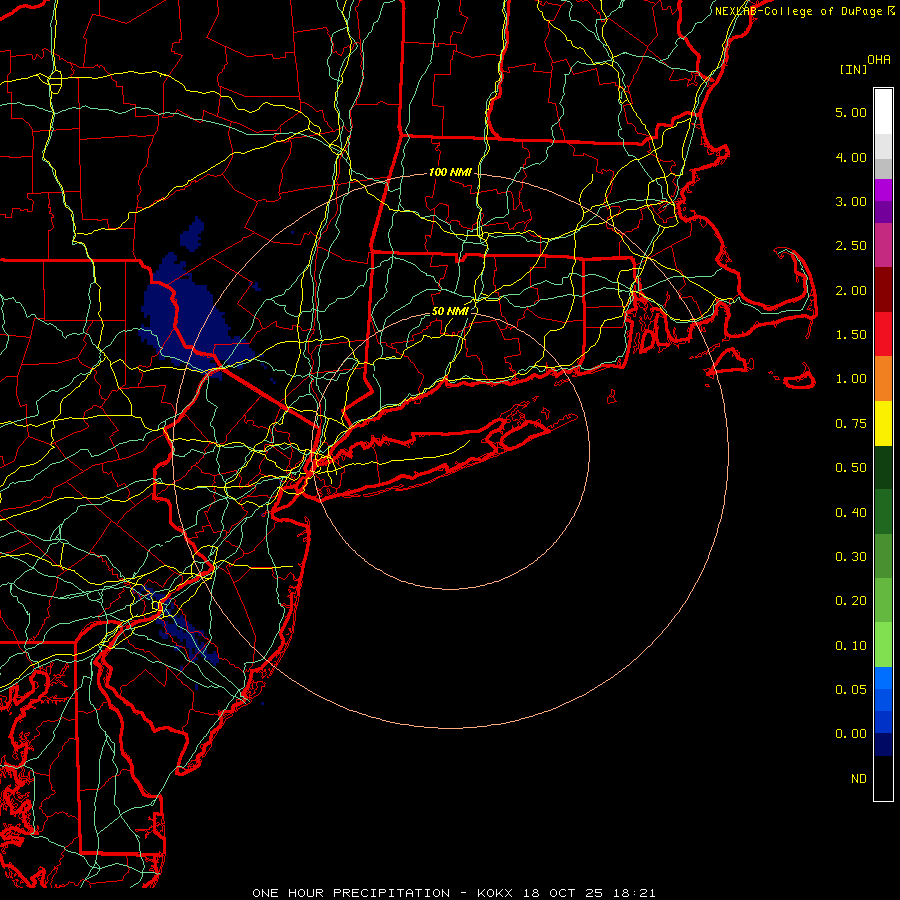900x900 pixels.
Task: Click the 1.50 legend value
Action: click(851, 335)
